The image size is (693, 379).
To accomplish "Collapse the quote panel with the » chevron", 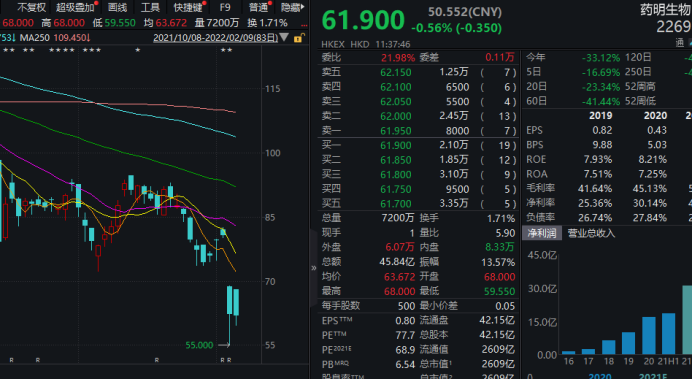I will 314,268.
